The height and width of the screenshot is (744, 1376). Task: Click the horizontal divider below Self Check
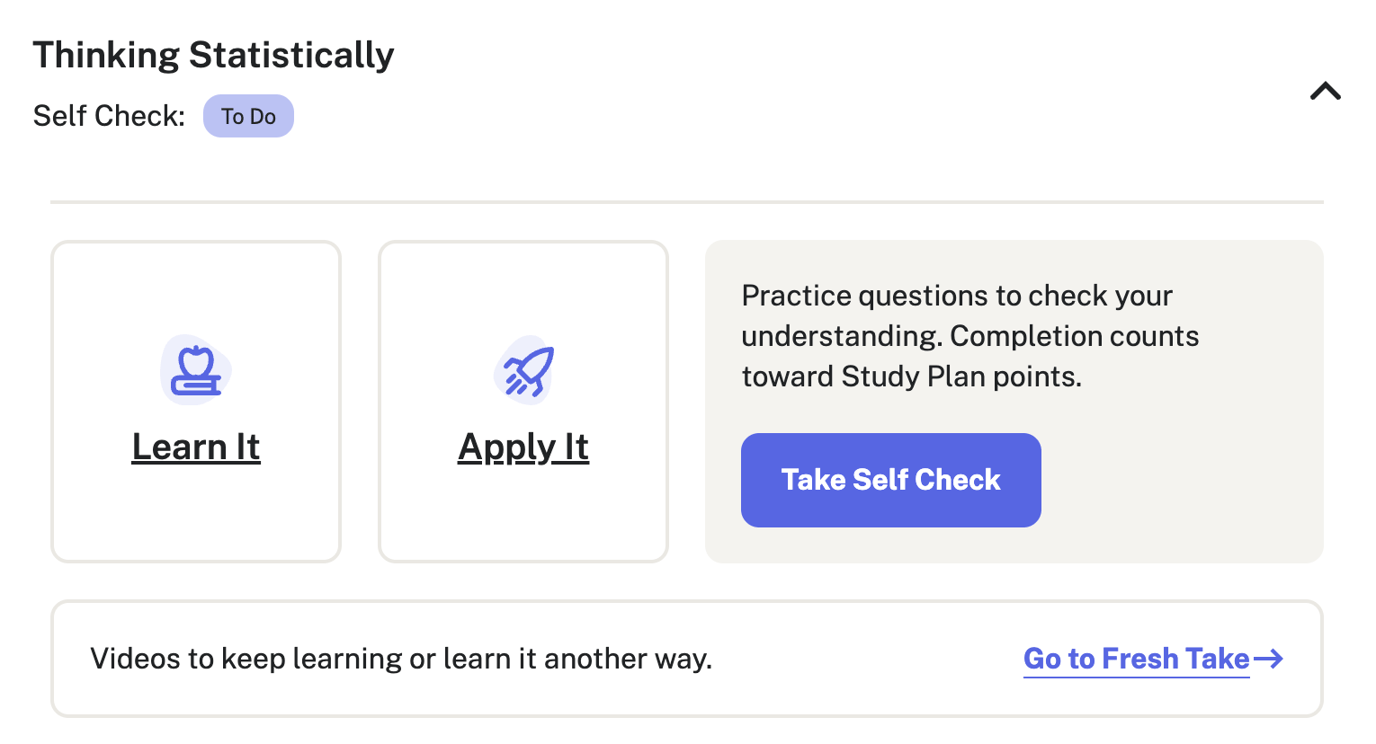click(686, 202)
